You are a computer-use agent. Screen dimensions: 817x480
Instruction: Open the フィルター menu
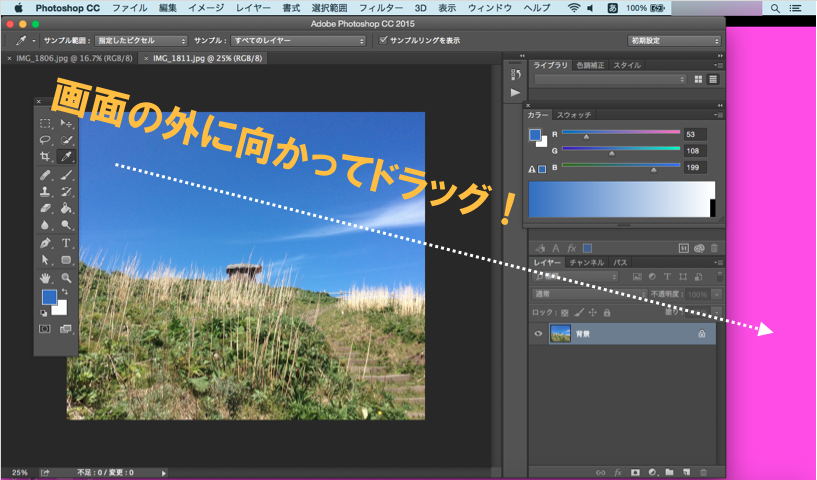tap(381, 8)
